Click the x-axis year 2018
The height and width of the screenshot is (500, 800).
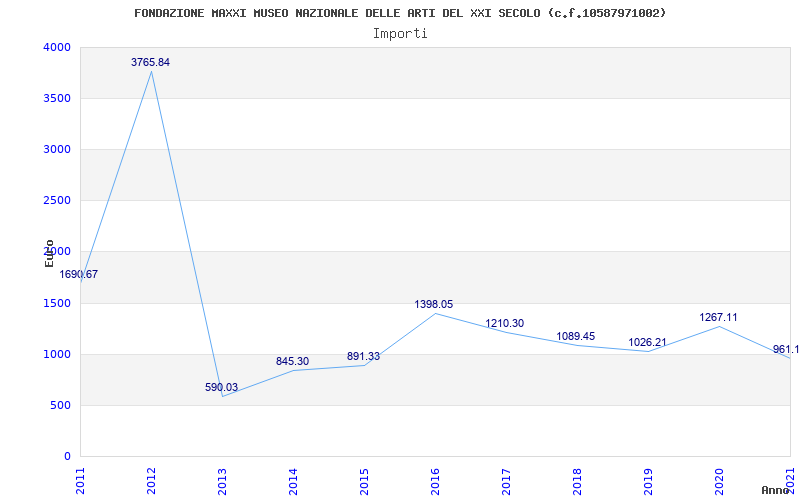577,481
